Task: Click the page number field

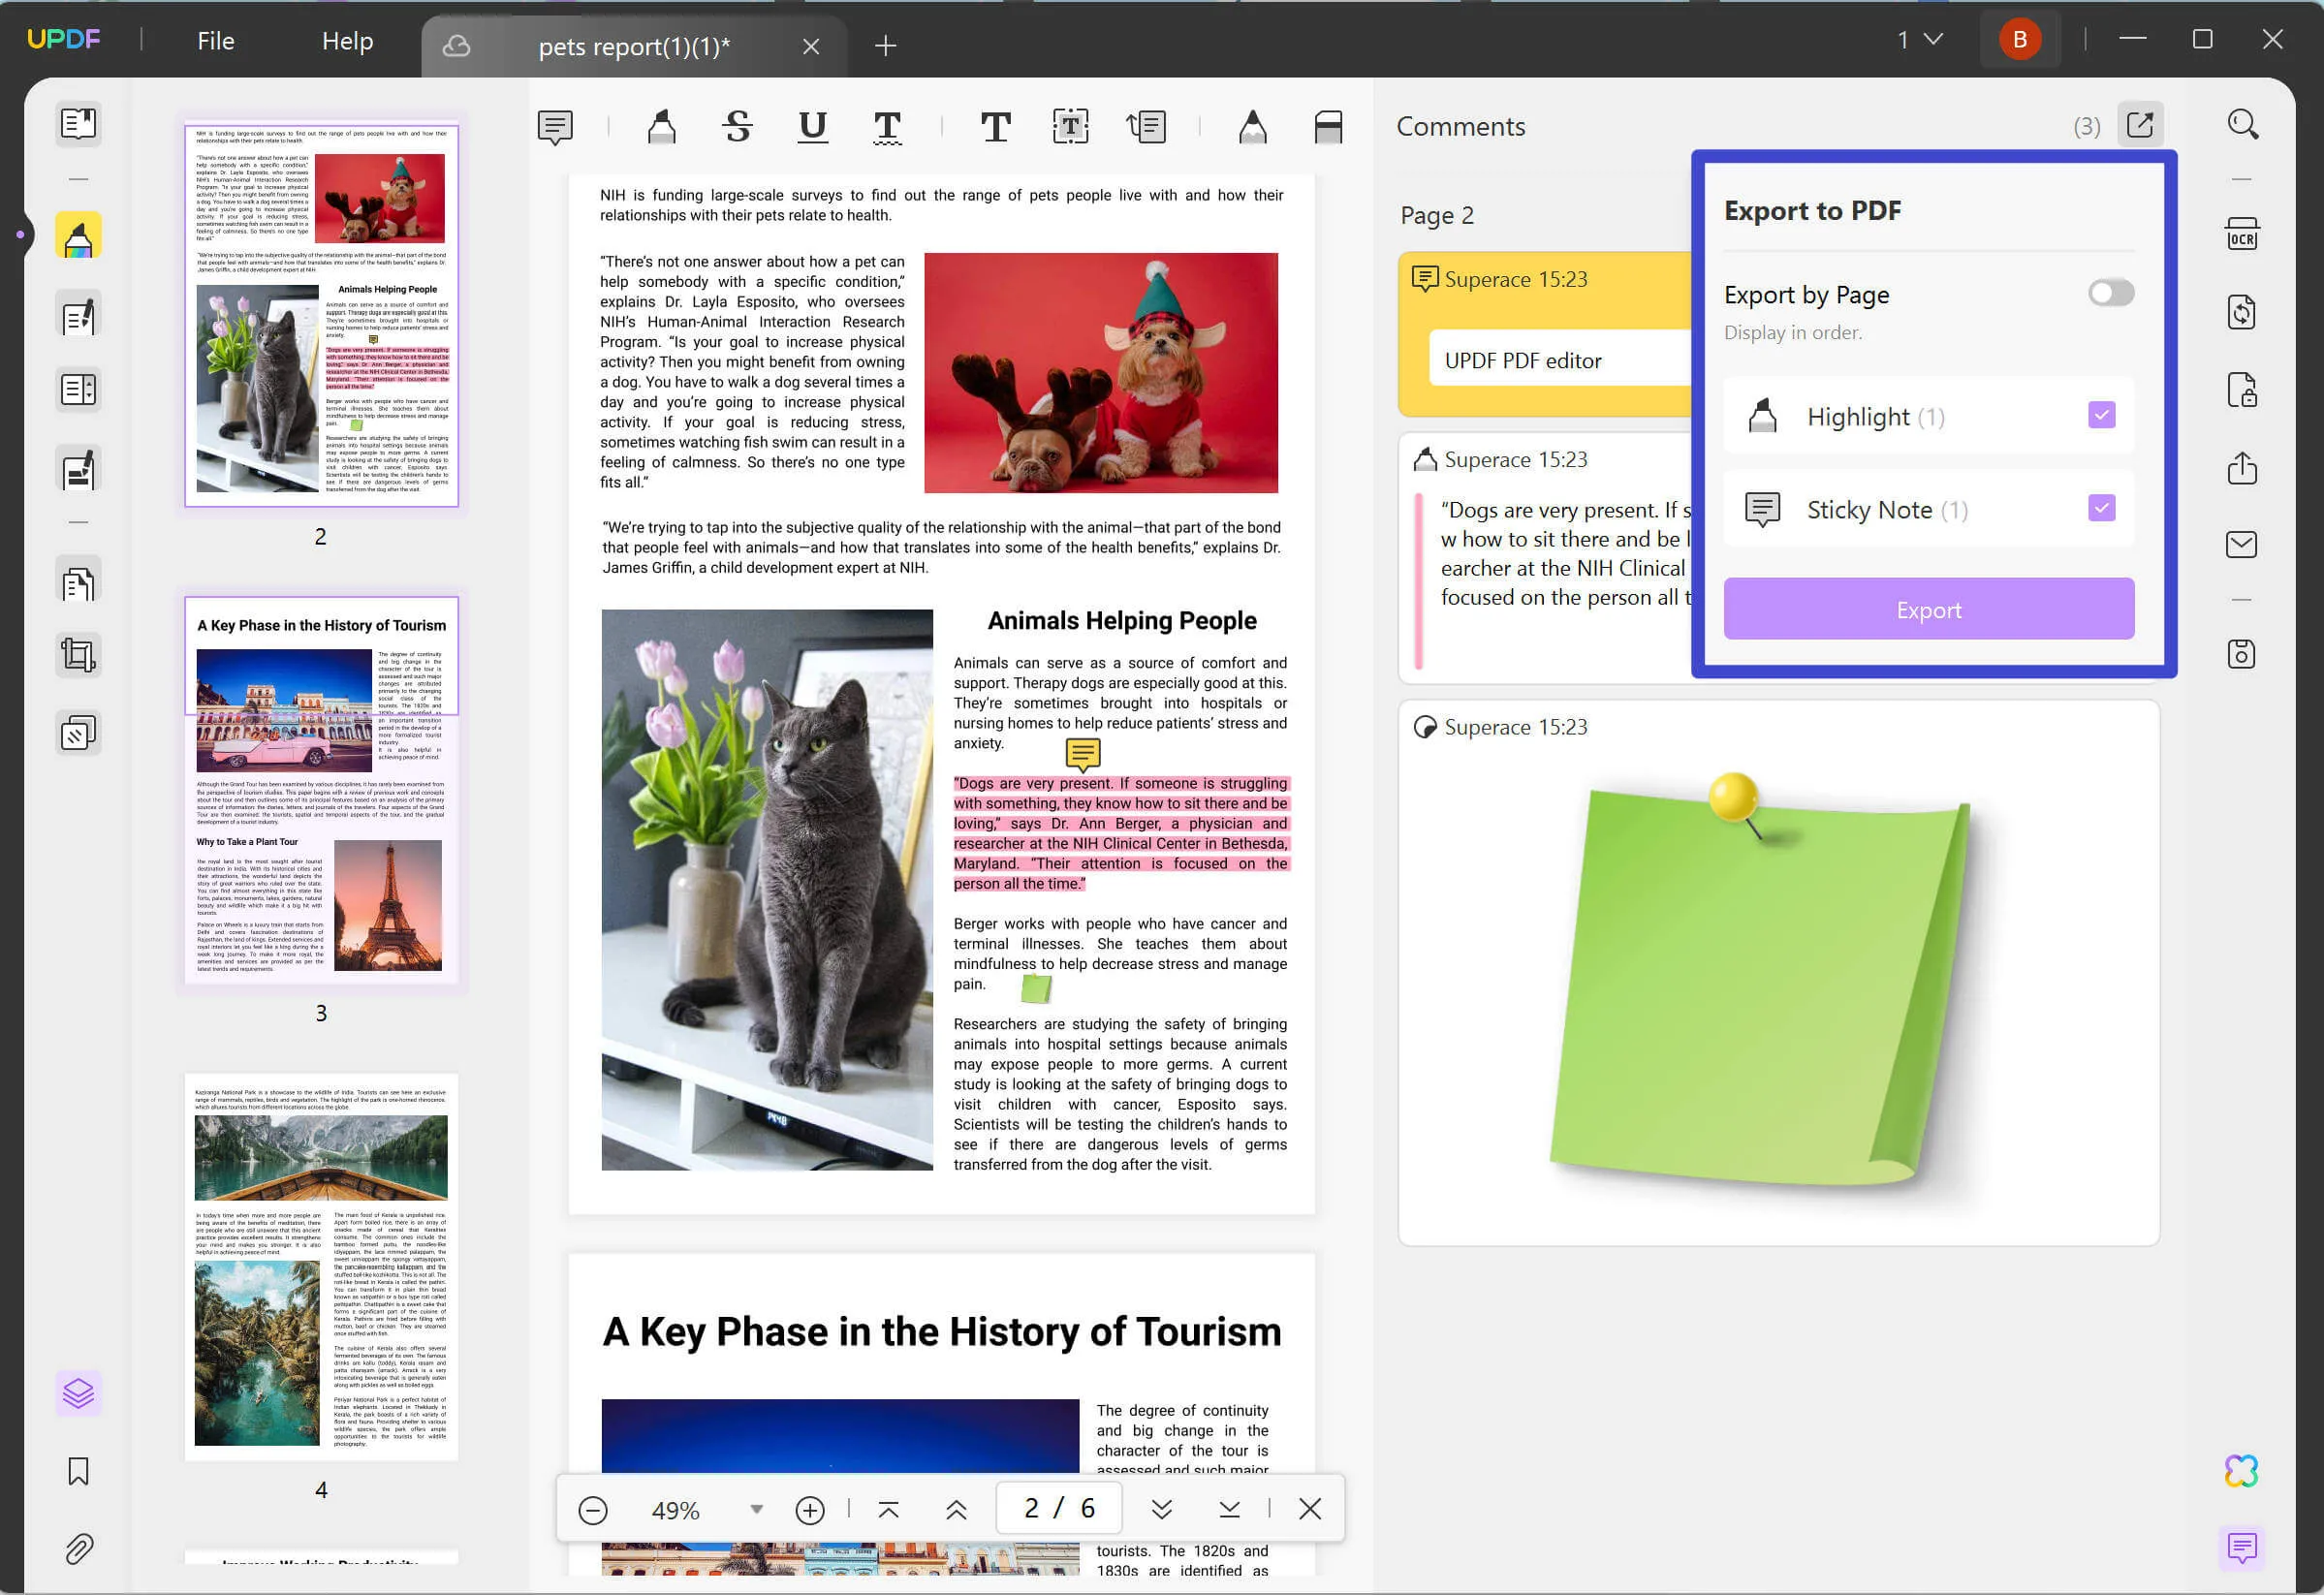Action: [1059, 1508]
